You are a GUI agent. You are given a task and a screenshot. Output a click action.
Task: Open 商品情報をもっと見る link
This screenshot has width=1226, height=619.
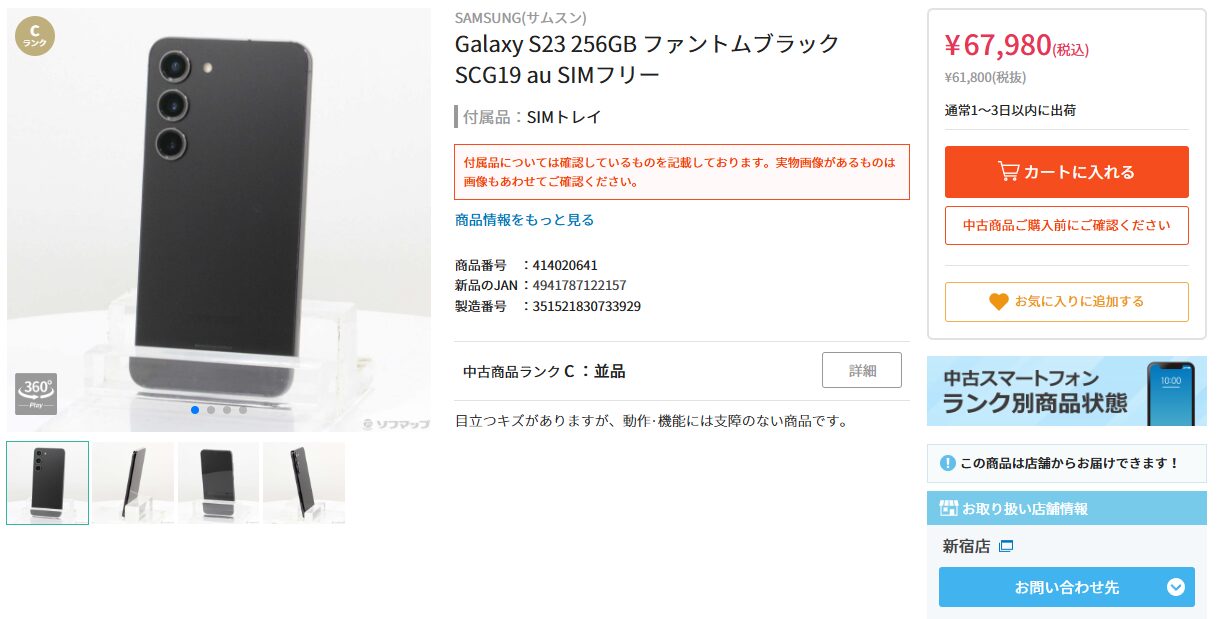524,220
